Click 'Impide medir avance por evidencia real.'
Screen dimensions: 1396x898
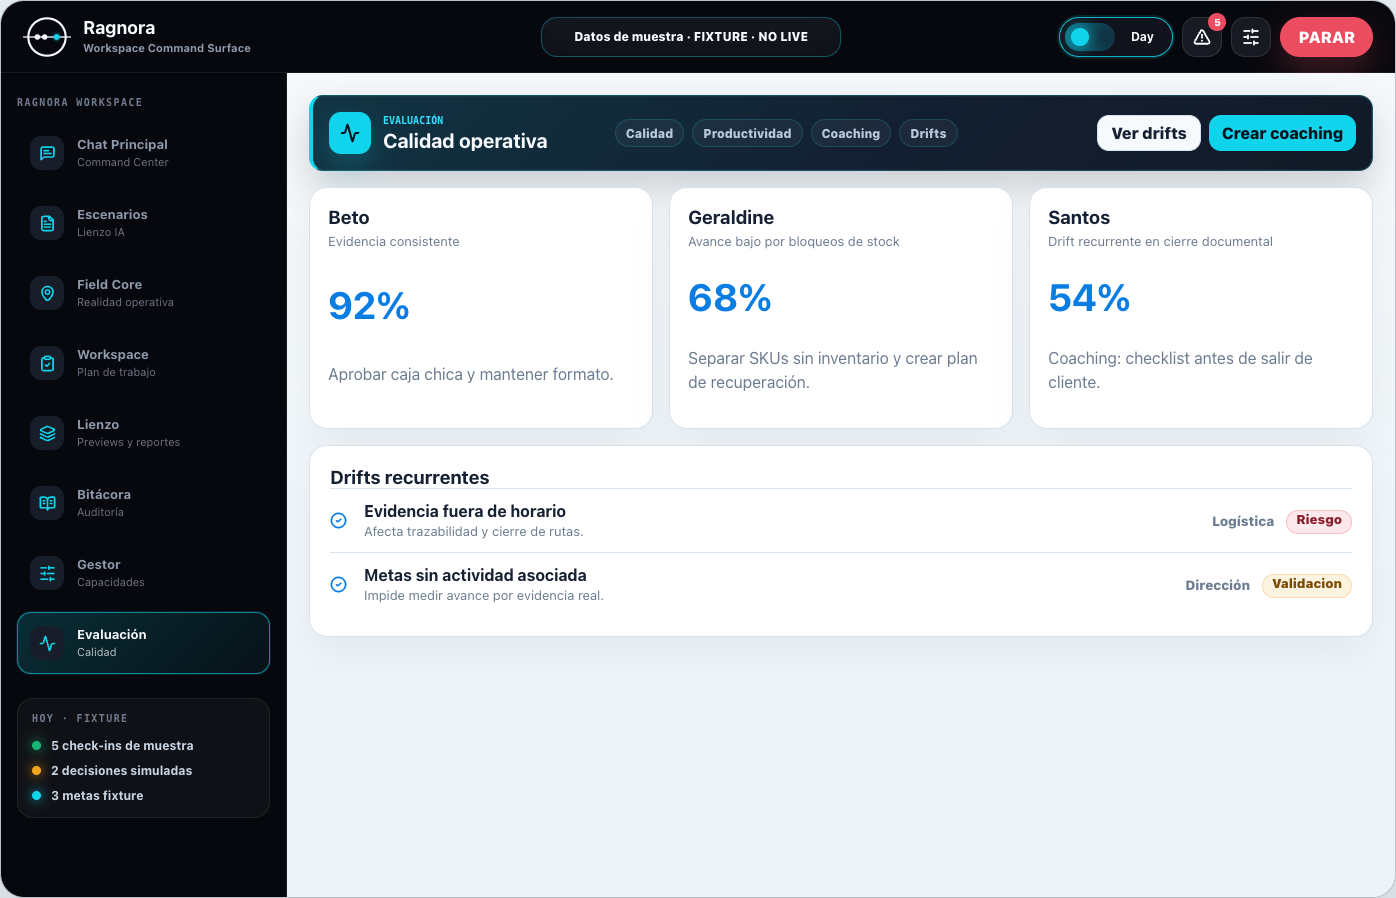484,596
